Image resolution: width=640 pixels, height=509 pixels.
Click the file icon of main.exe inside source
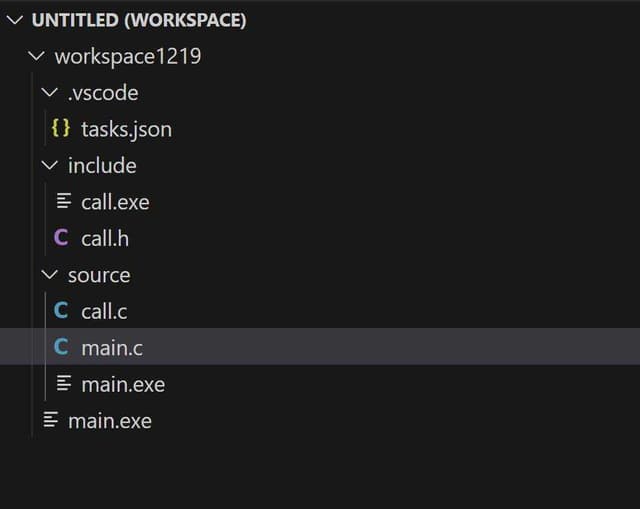[63, 384]
